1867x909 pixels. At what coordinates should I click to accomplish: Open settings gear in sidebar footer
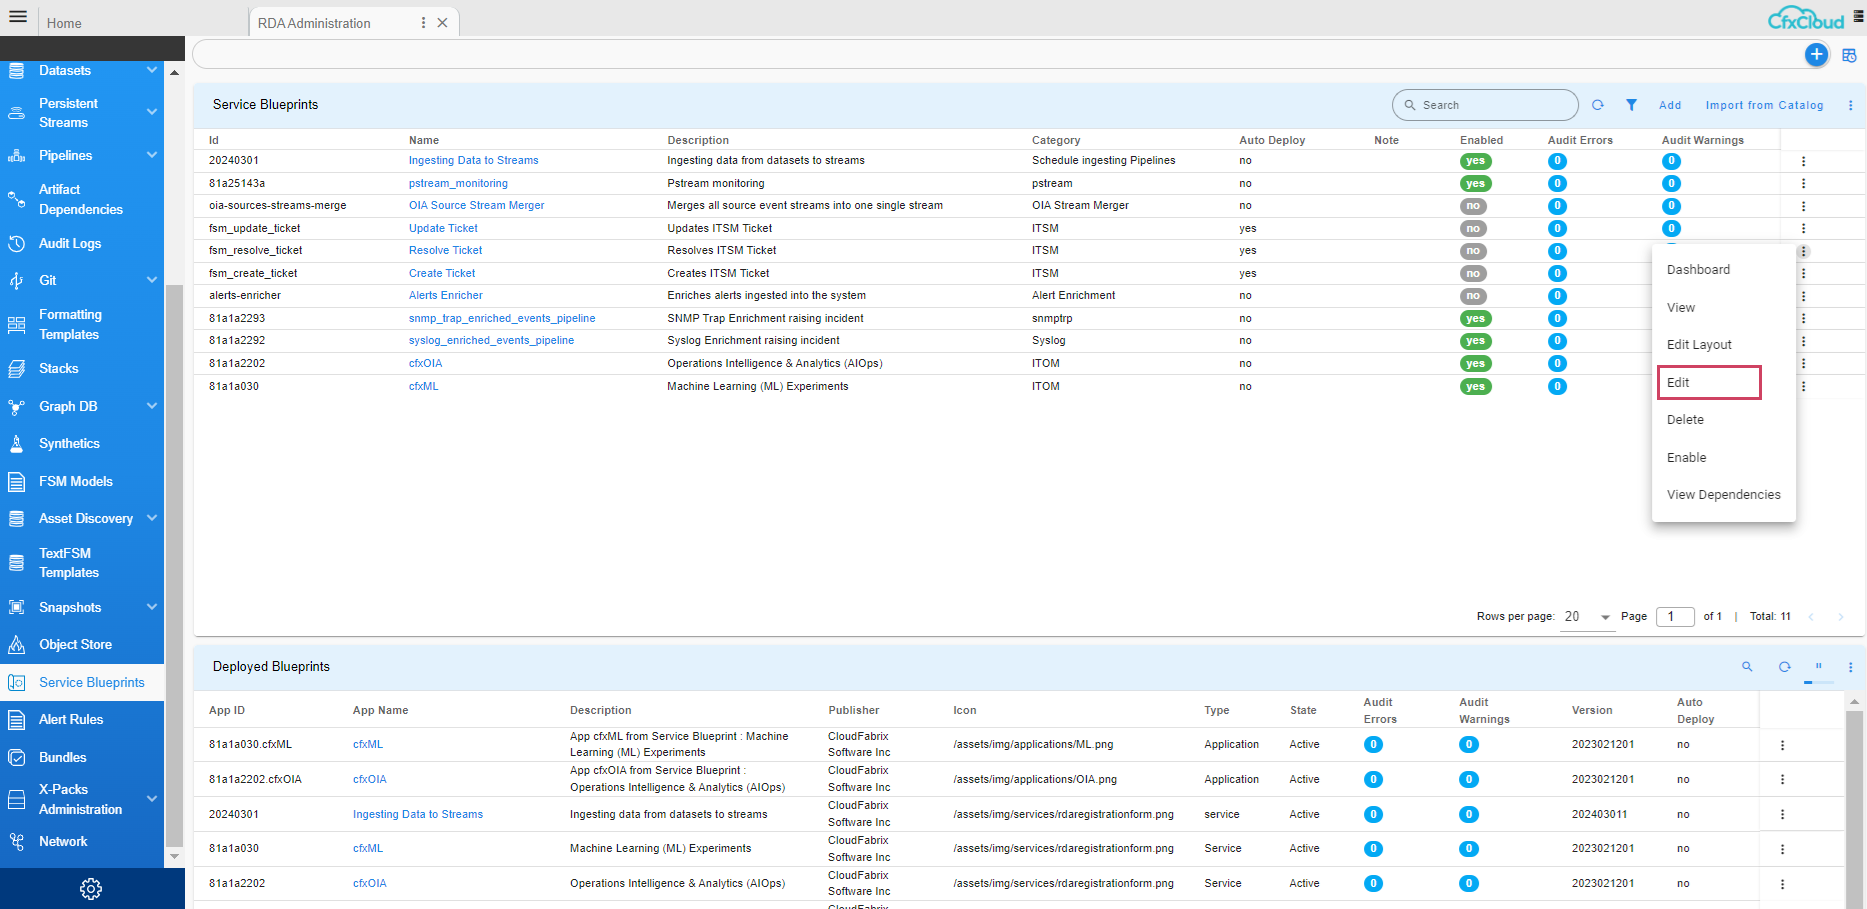tap(91, 889)
